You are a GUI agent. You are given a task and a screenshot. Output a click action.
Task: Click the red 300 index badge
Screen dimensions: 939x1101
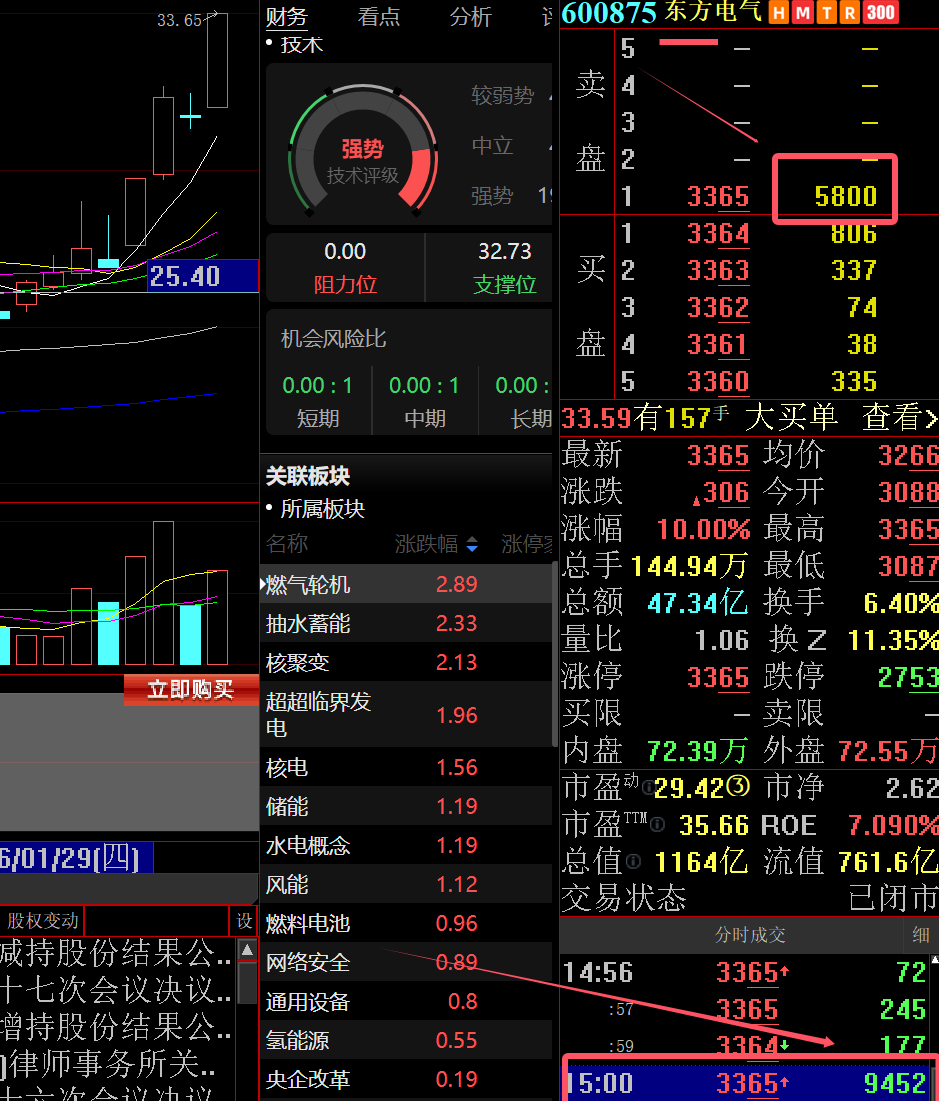coord(881,13)
